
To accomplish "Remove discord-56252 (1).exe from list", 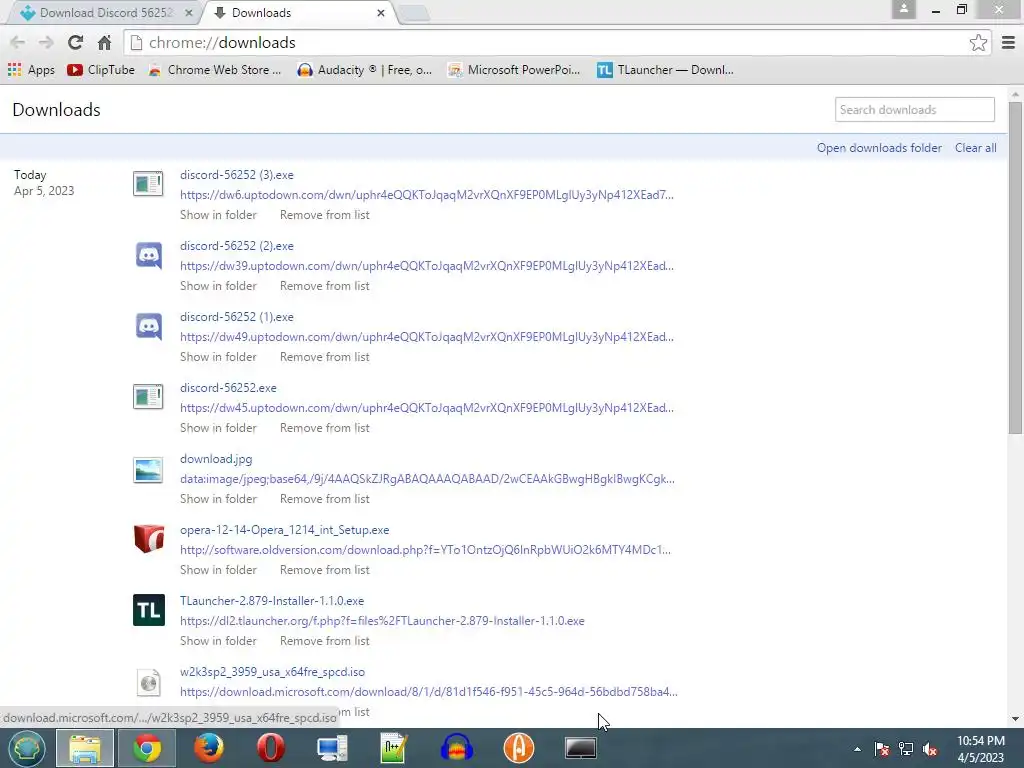I will (325, 357).
